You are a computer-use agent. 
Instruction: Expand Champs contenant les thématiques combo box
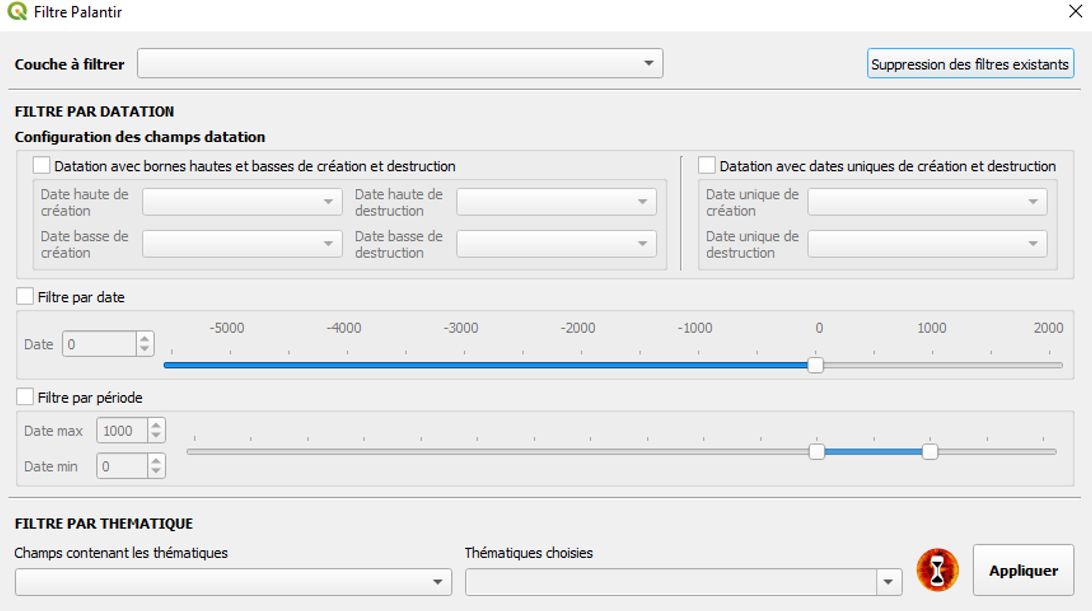pyautogui.click(x=233, y=582)
